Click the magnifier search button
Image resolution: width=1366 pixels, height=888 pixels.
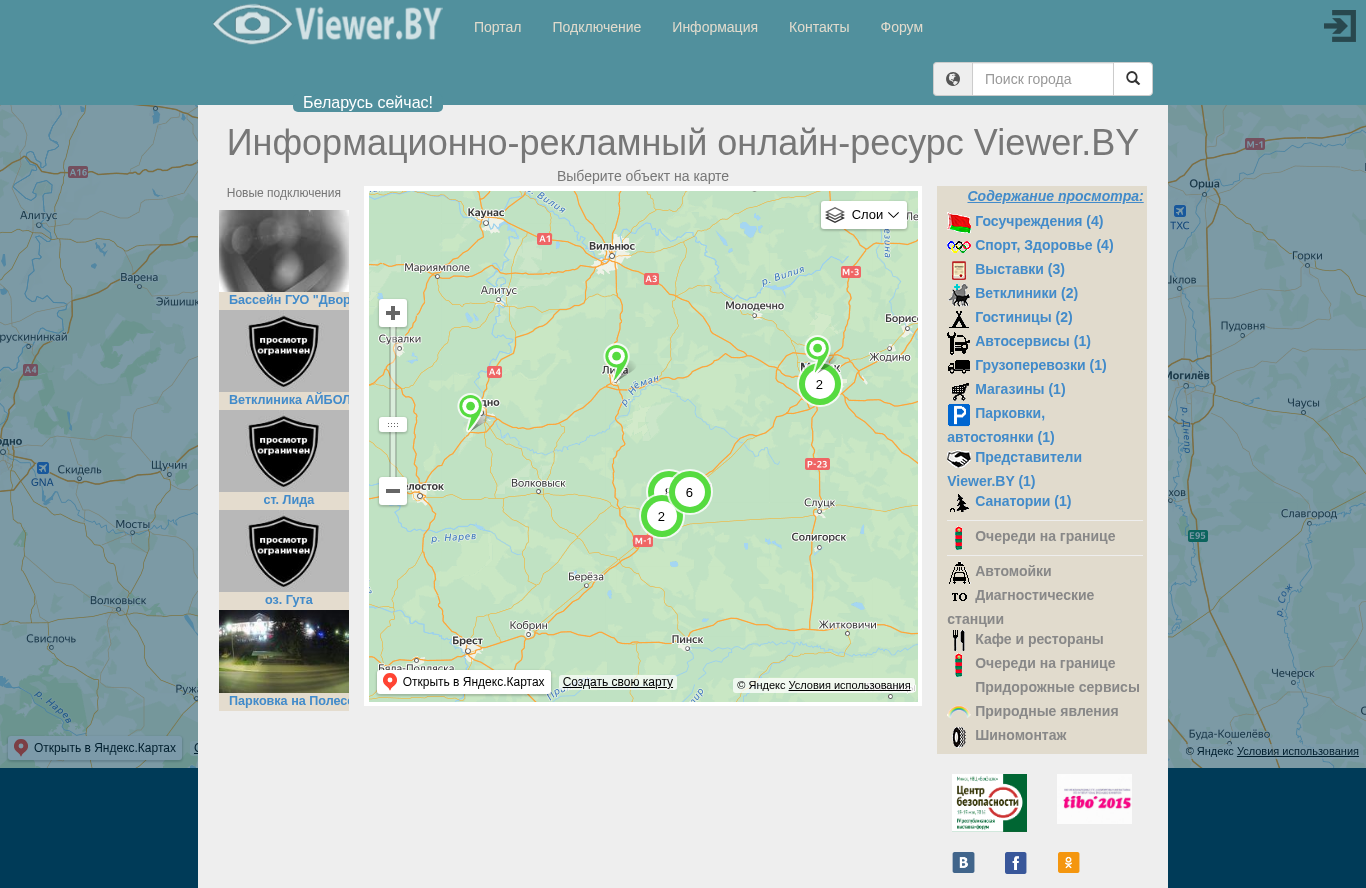[1133, 79]
